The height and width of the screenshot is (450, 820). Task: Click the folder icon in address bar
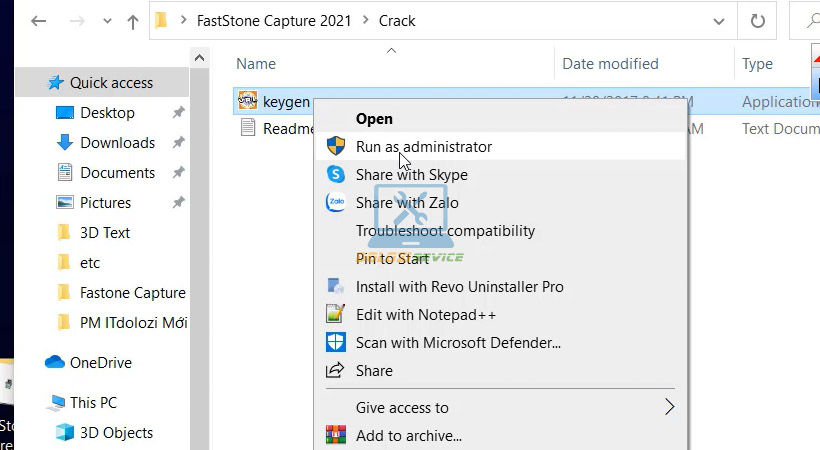161,20
